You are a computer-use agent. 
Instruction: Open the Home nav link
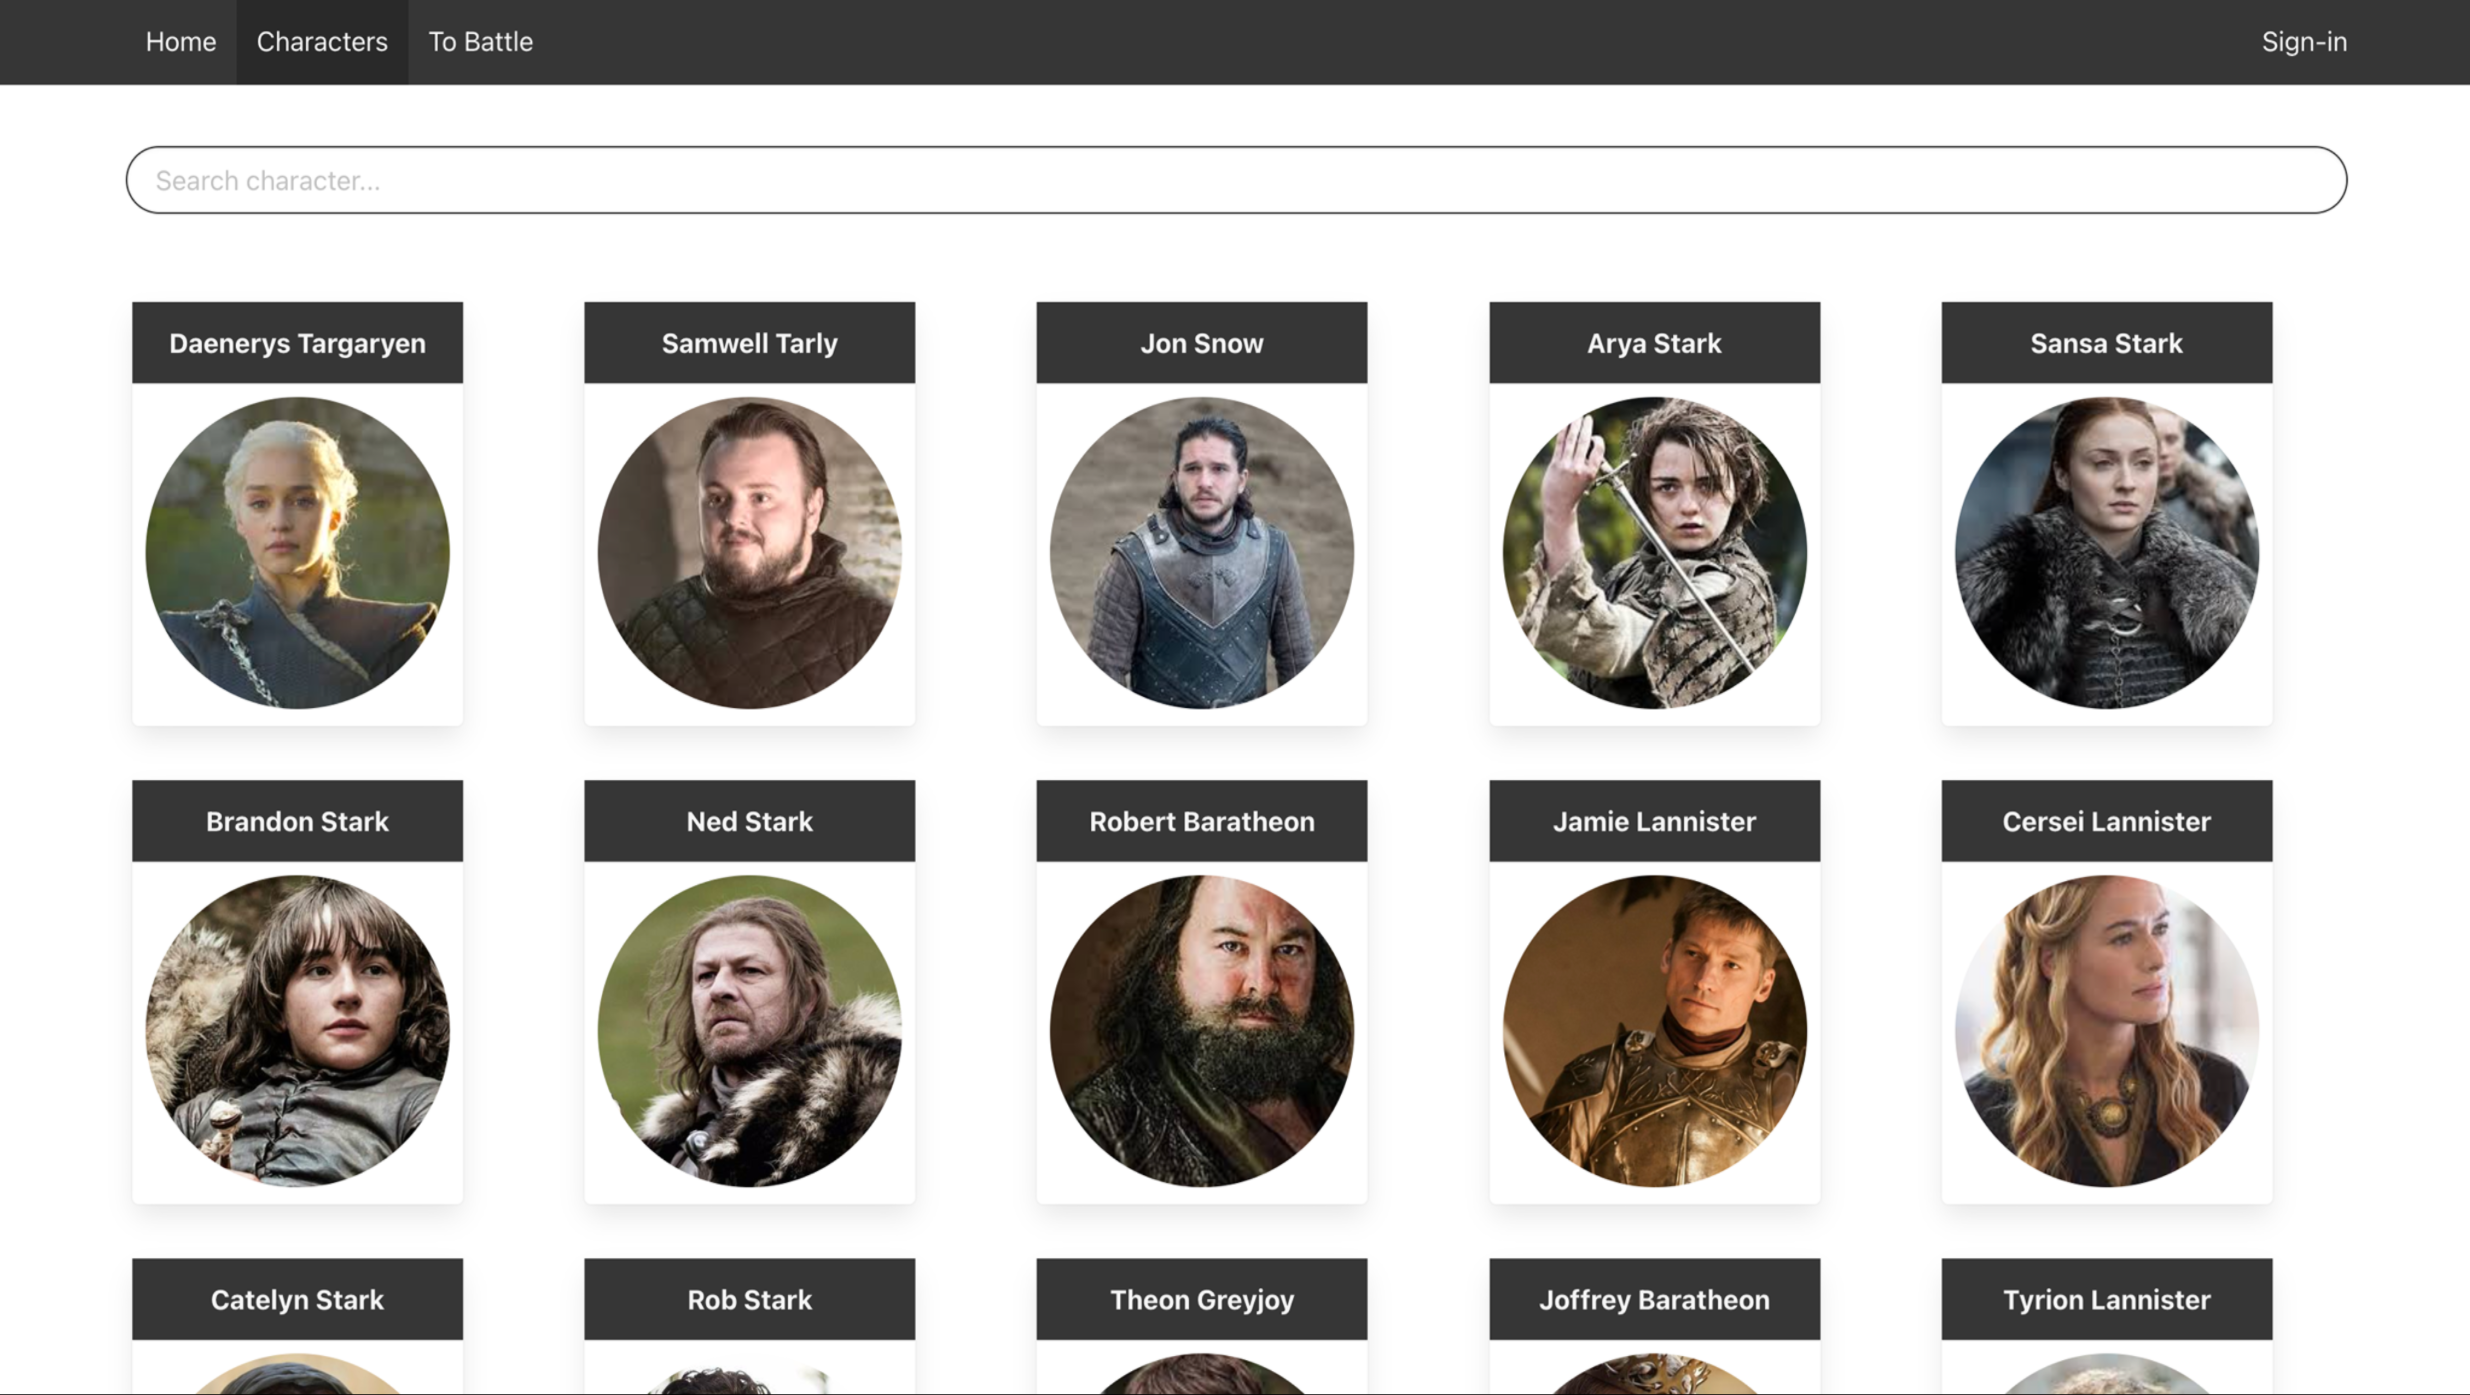(x=180, y=42)
